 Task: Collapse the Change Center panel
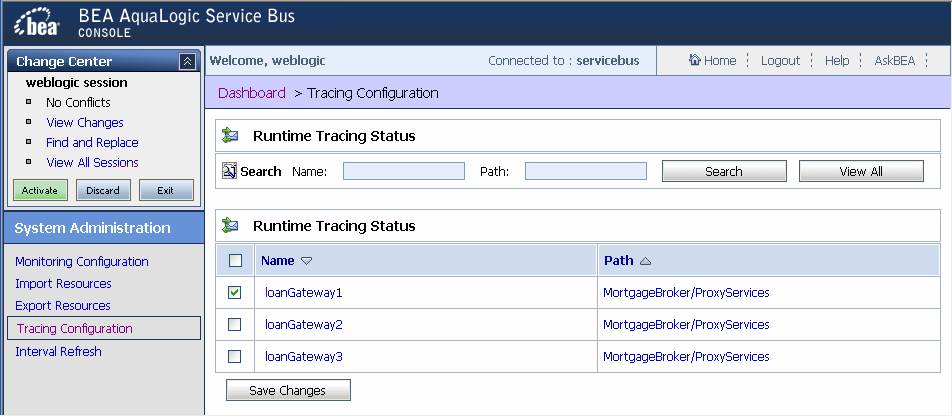[187, 61]
